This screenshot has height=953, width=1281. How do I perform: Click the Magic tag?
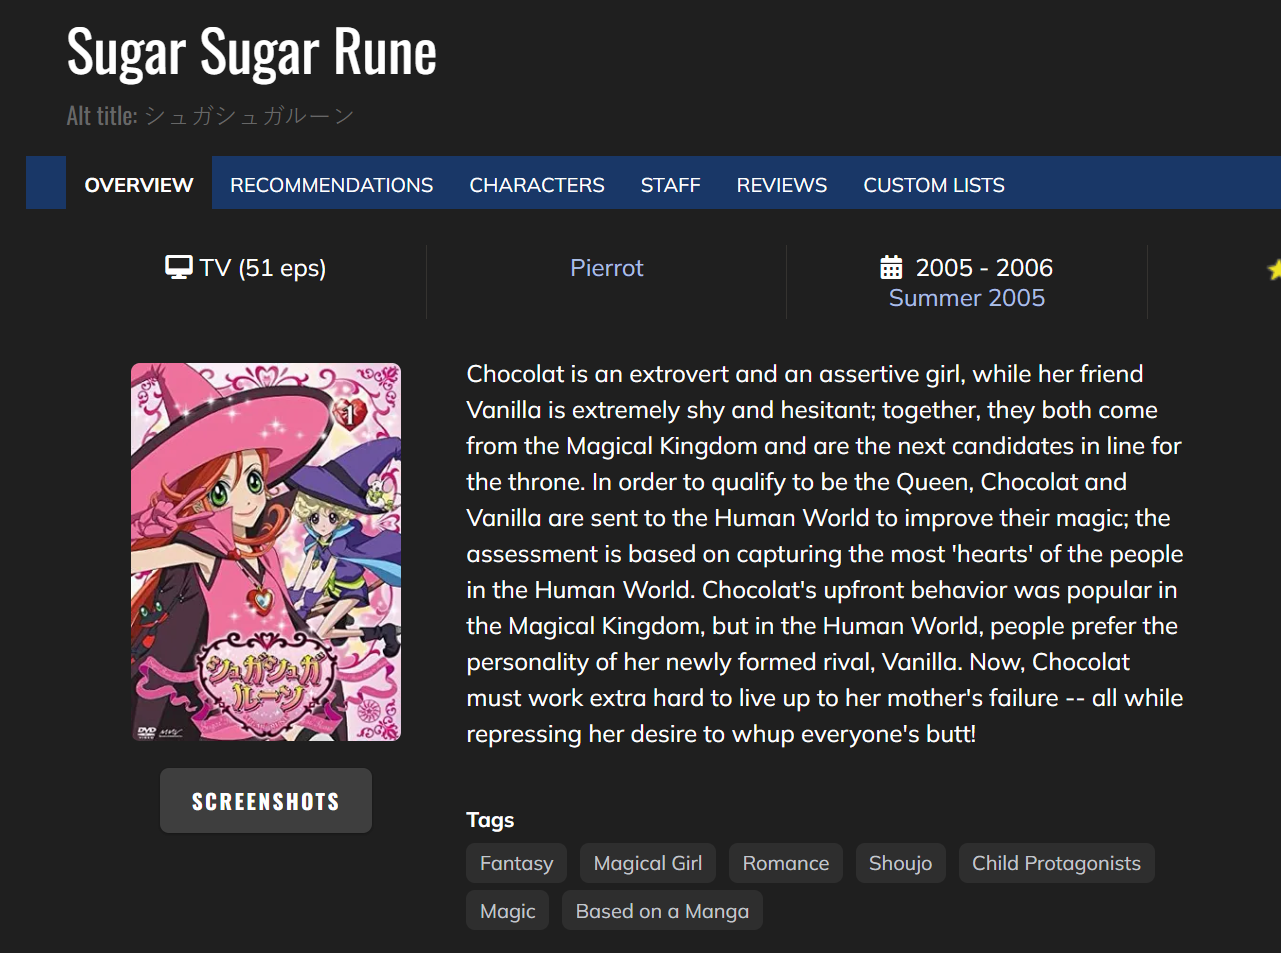point(507,911)
